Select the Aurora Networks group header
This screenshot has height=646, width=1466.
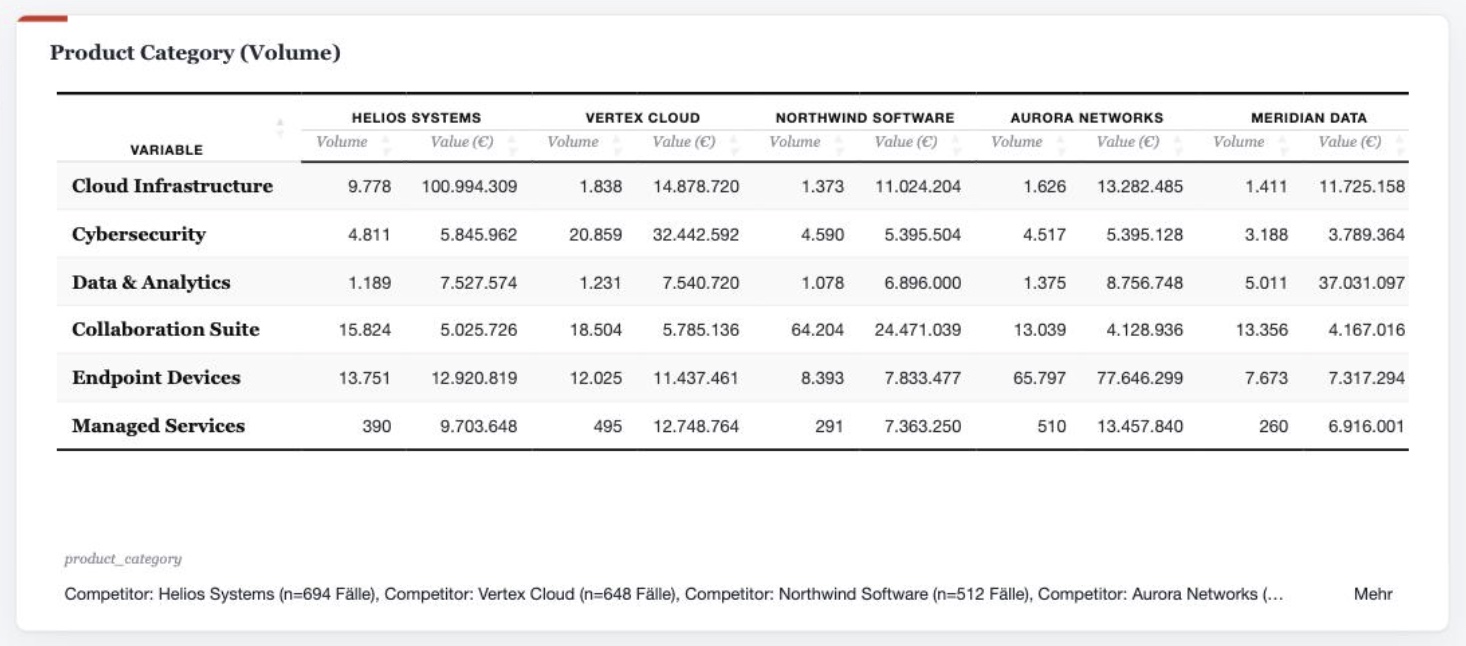coord(1087,117)
